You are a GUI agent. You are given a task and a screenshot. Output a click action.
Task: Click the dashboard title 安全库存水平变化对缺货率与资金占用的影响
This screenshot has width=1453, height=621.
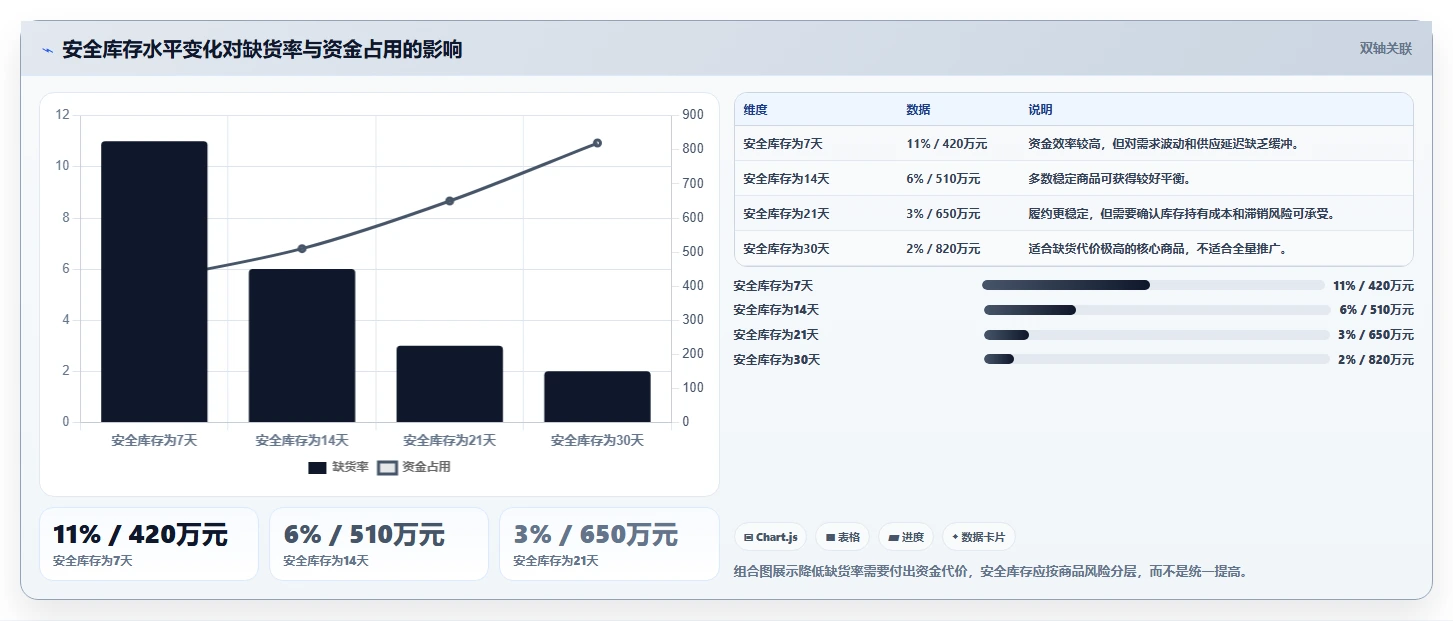262,50
